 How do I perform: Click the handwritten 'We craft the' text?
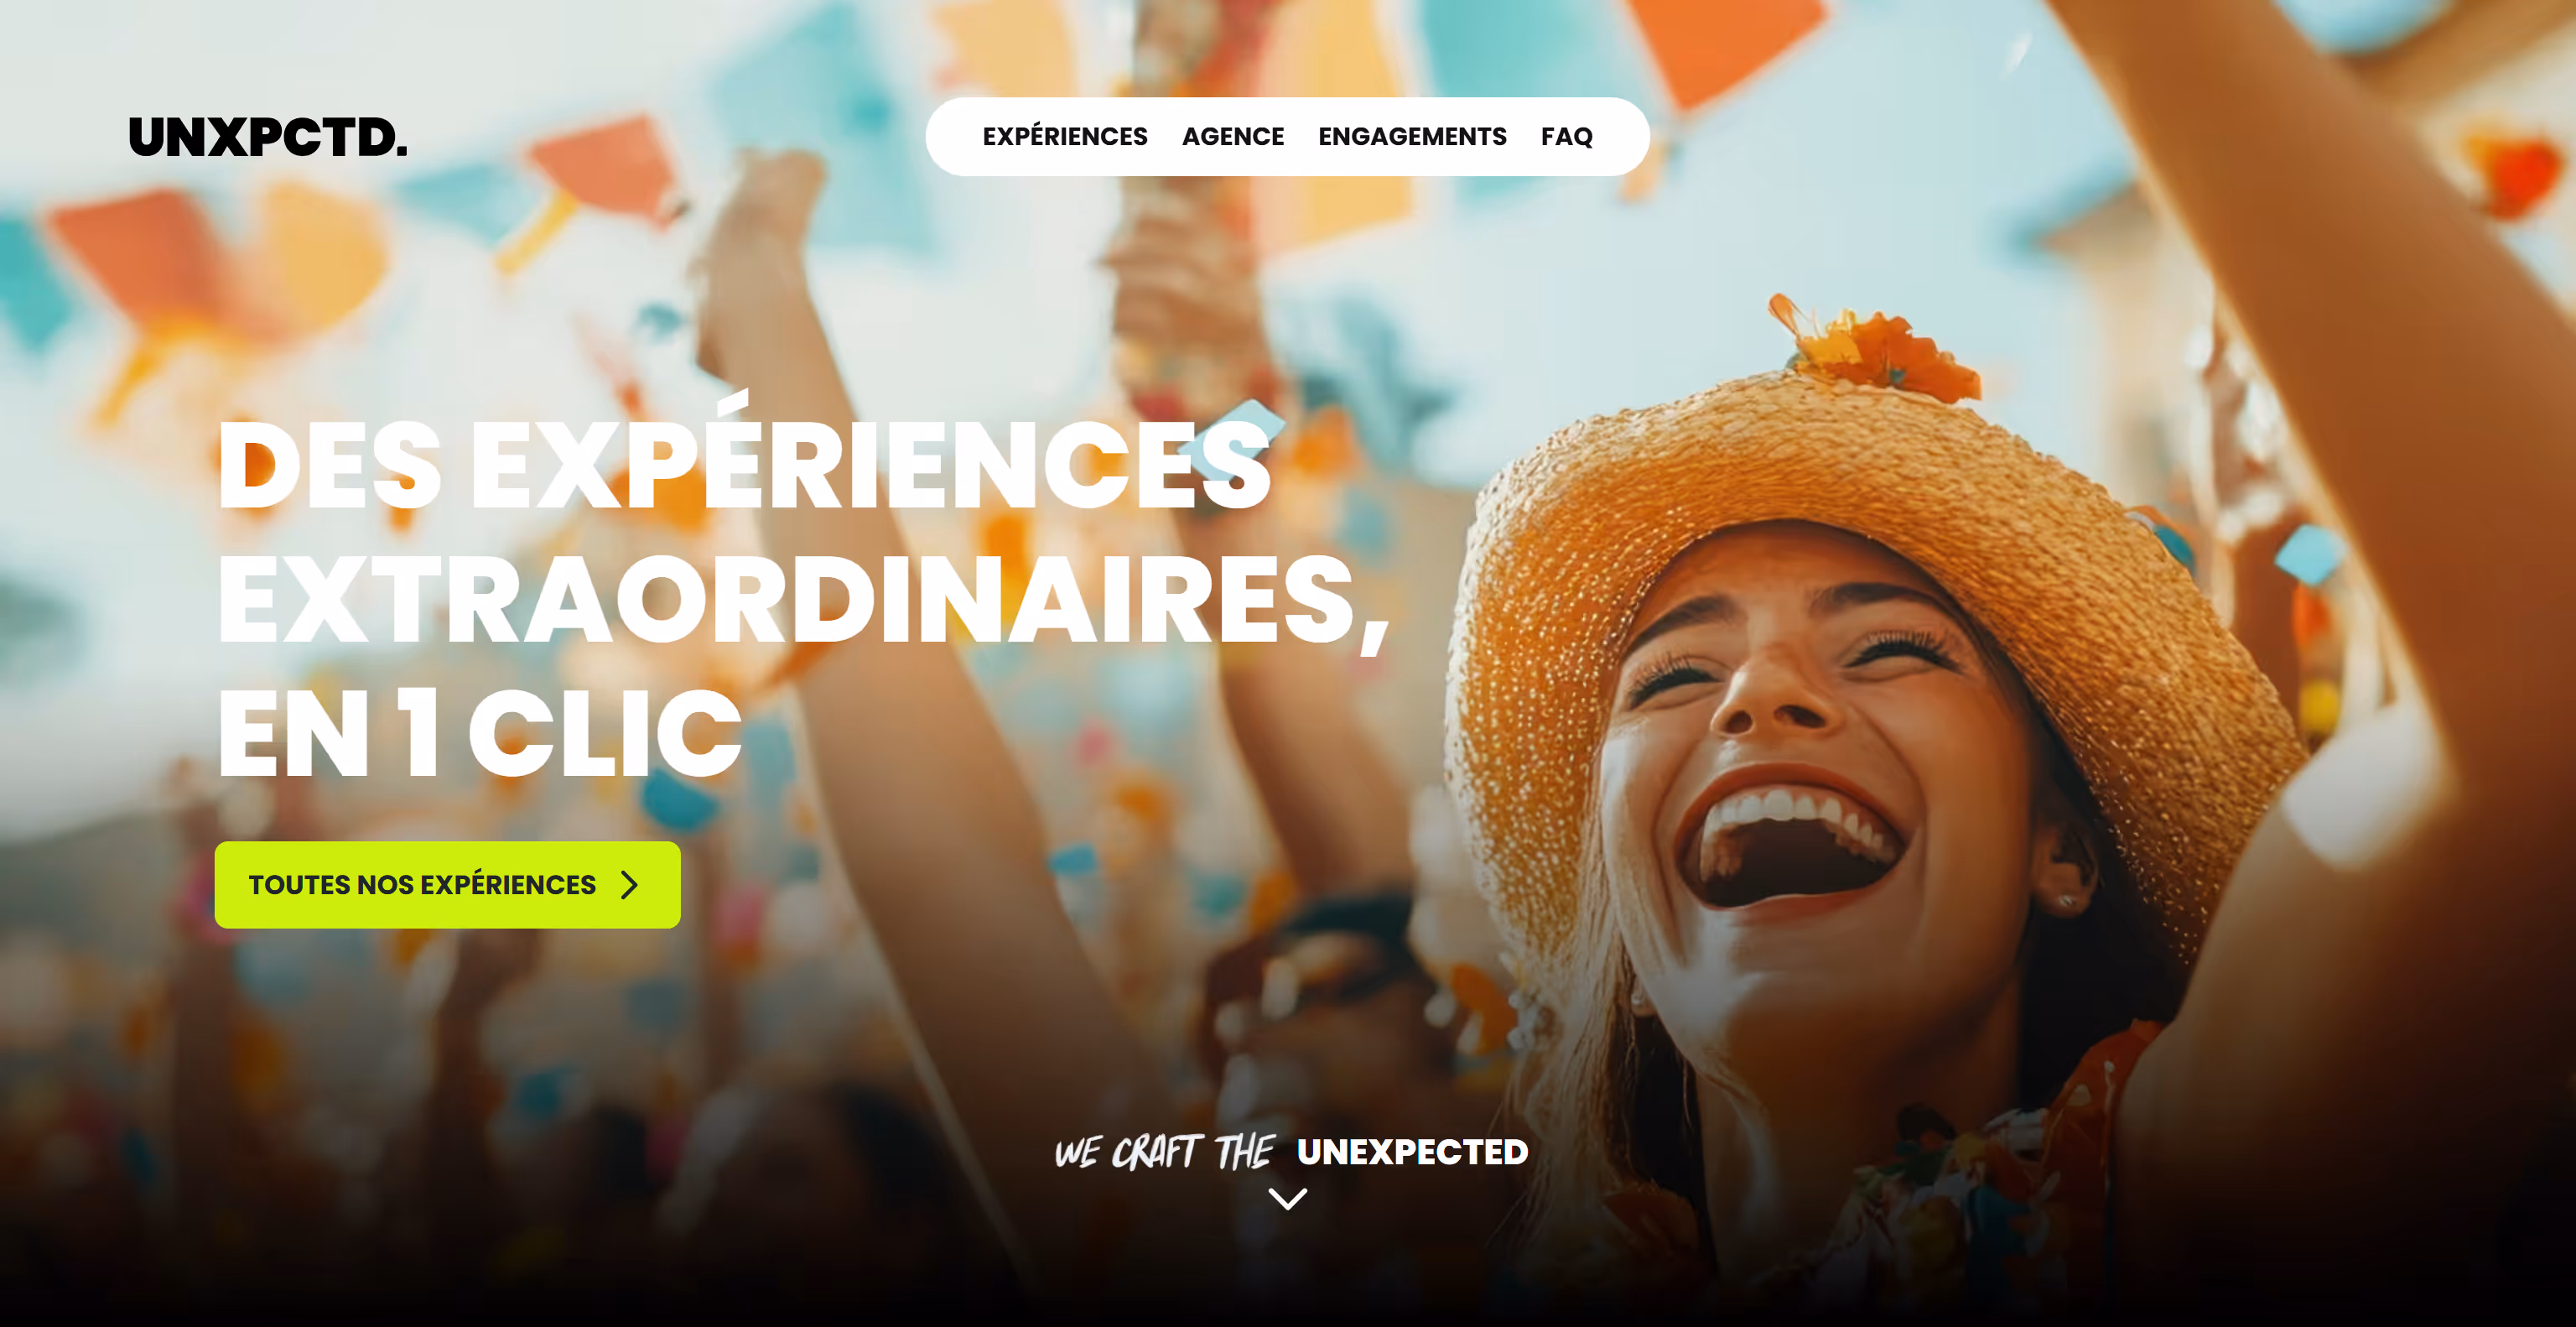pos(1165,1152)
